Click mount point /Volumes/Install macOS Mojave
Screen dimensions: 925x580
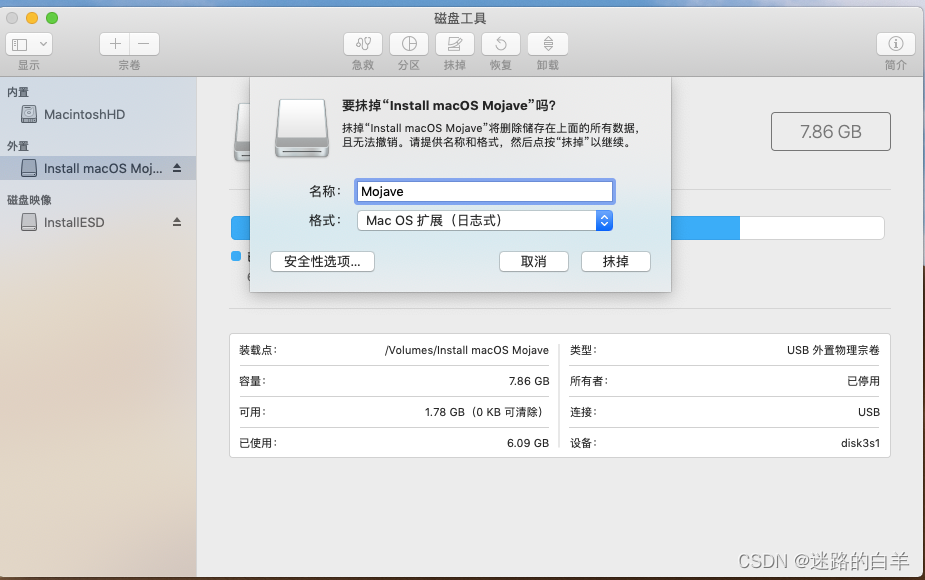[467, 350]
